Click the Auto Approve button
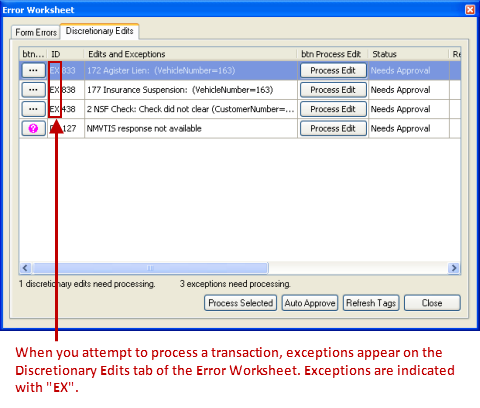Image resolution: width=480 pixels, height=408 pixels. pyautogui.click(x=310, y=303)
